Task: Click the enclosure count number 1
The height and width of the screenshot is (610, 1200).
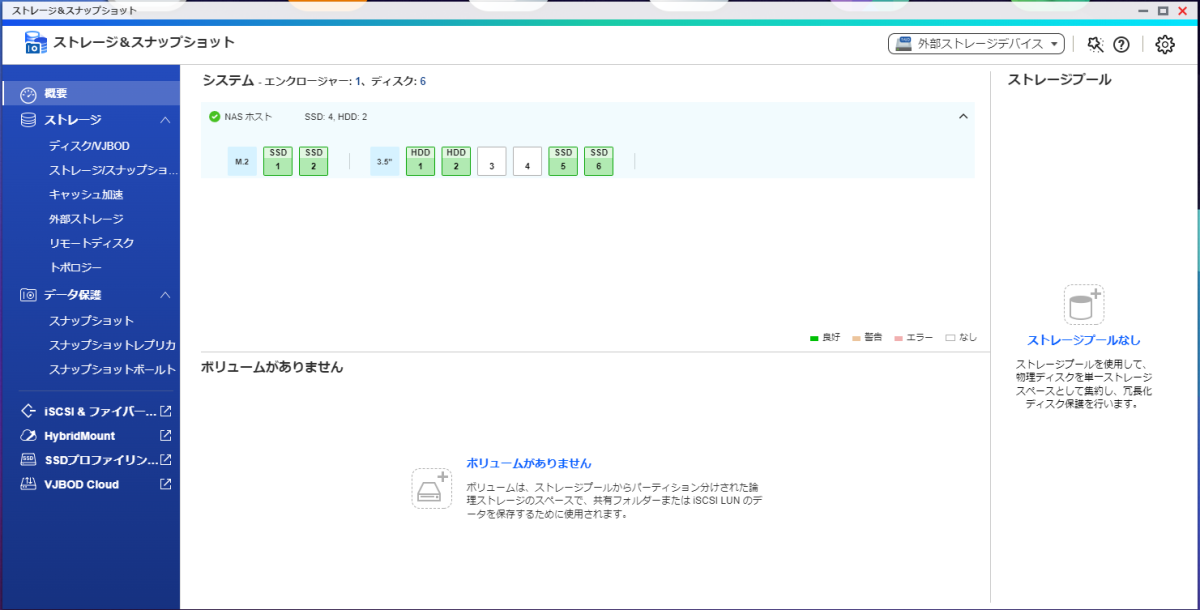Action: tap(358, 82)
